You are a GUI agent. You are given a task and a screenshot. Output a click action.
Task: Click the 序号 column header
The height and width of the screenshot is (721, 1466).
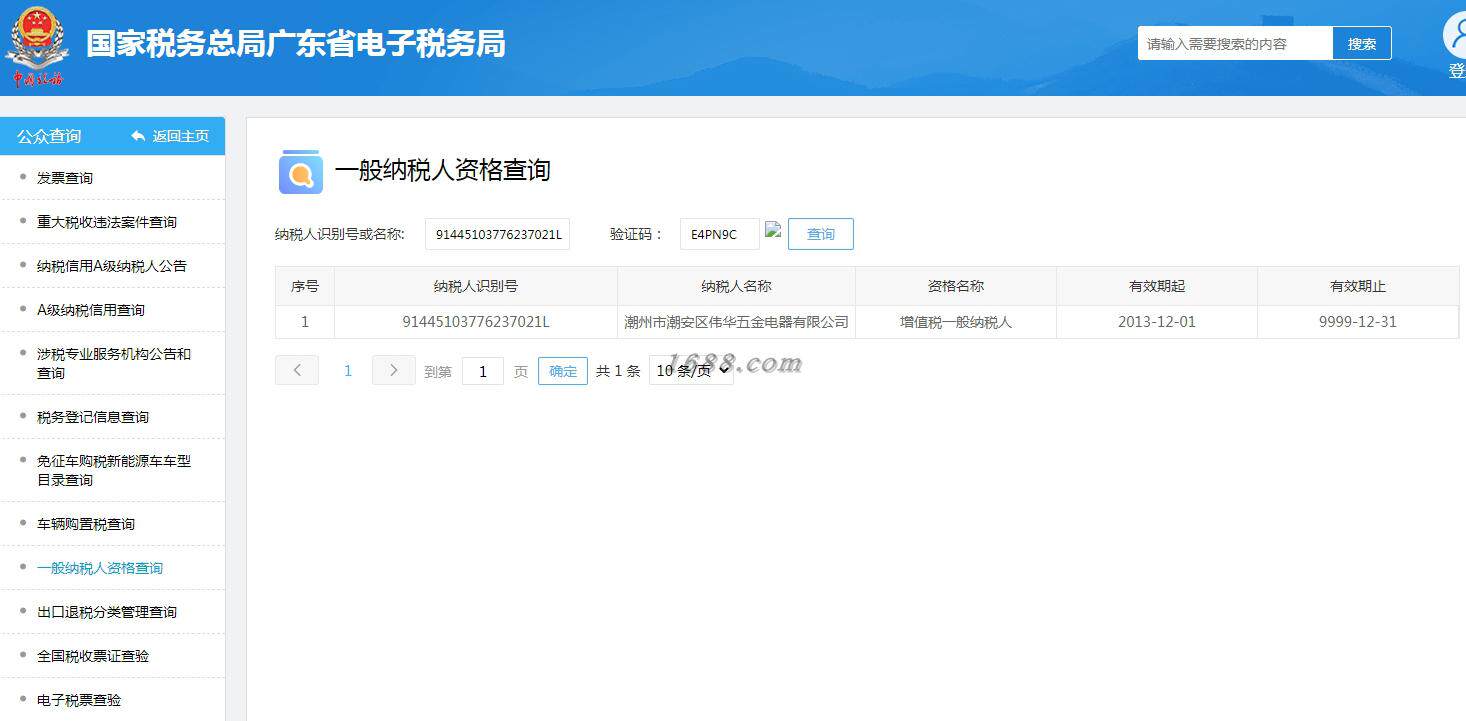(305, 286)
